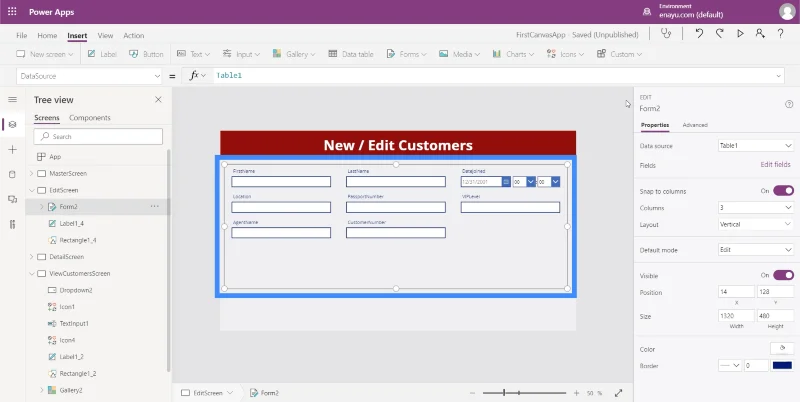The width and height of the screenshot is (800, 402).
Task: Expand the MasterScreen tree node
Action: coord(32,173)
